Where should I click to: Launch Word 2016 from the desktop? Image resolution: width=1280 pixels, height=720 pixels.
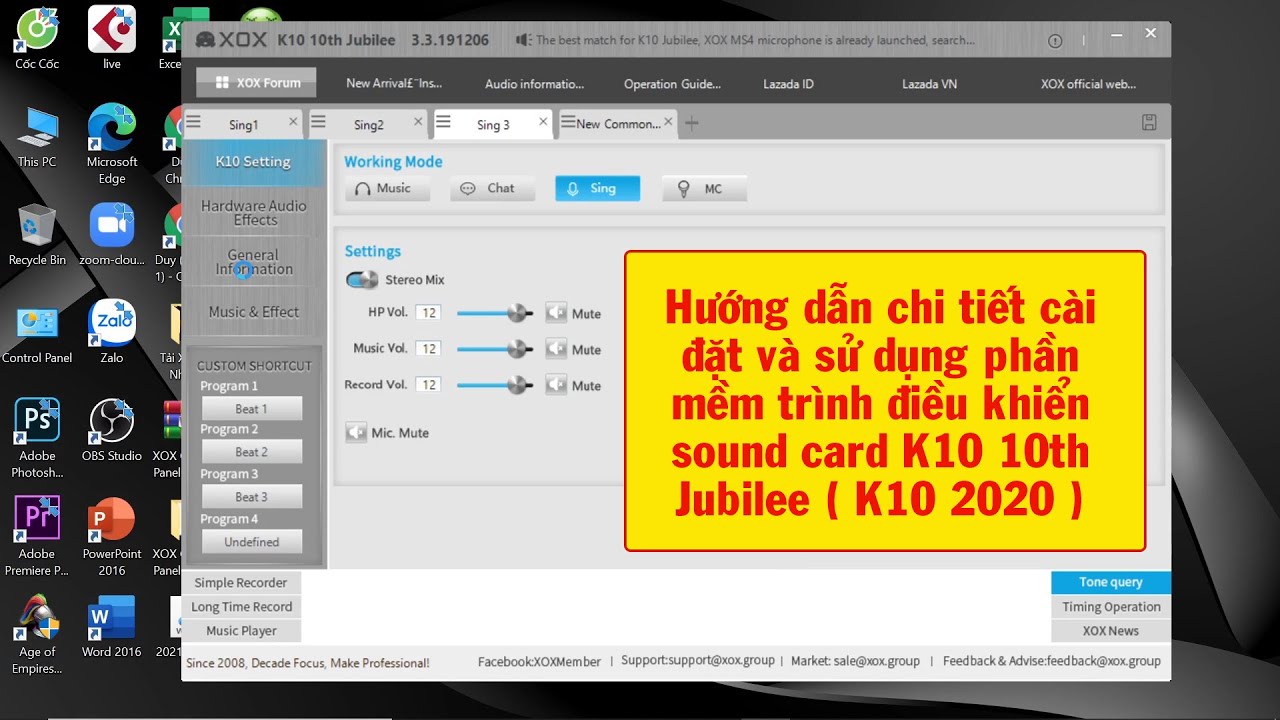112,626
